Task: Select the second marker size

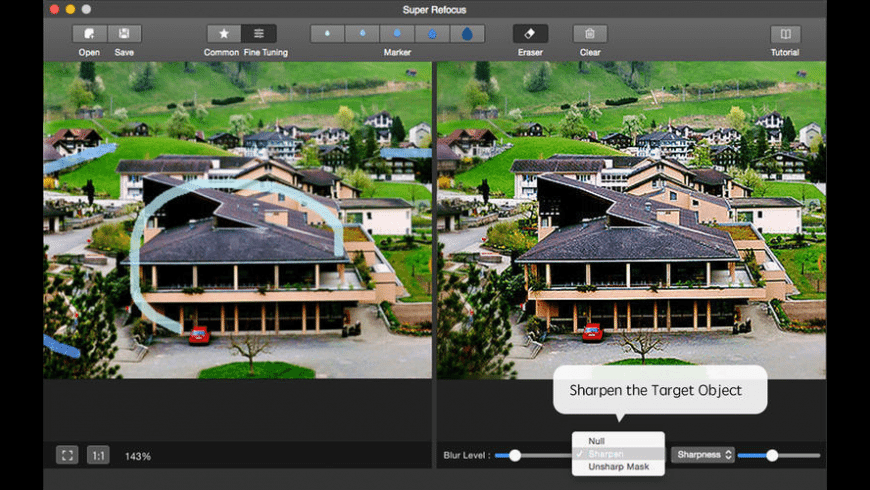Action: (x=362, y=34)
